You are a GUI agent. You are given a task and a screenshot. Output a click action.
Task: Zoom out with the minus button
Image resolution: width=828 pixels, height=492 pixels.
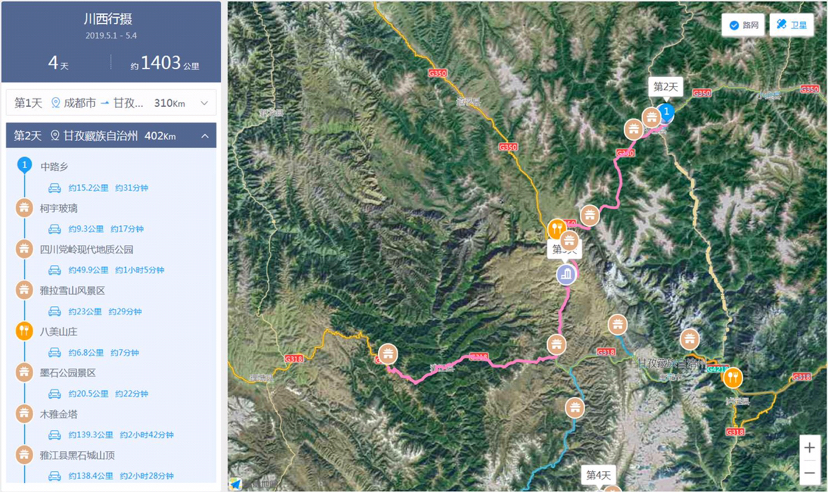(x=810, y=473)
